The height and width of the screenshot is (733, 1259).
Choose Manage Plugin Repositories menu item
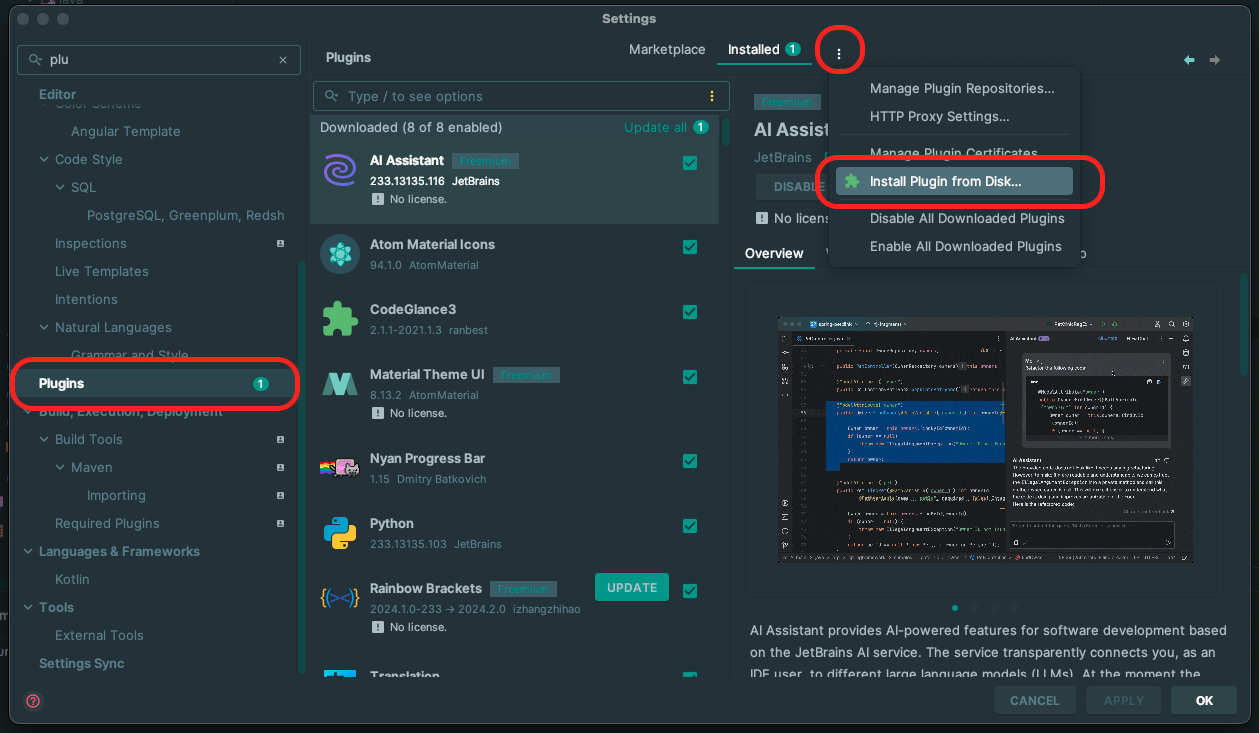point(962,88)
